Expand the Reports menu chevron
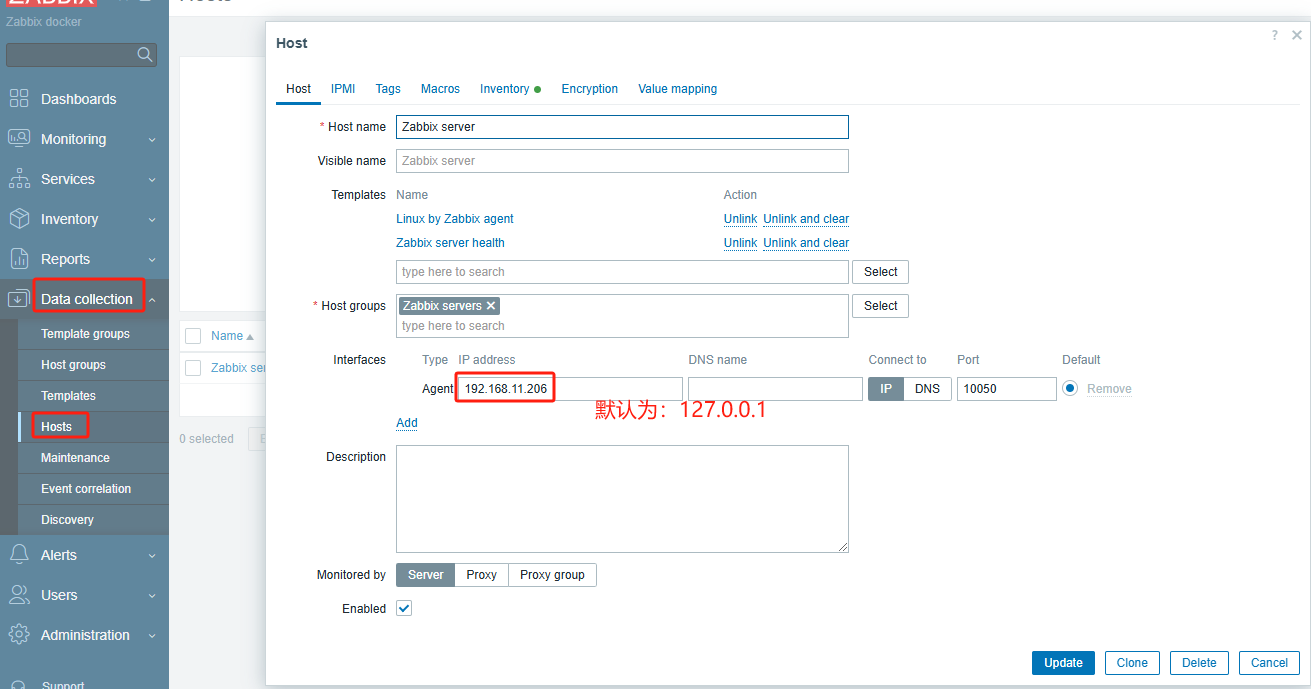 coord(152,260)
